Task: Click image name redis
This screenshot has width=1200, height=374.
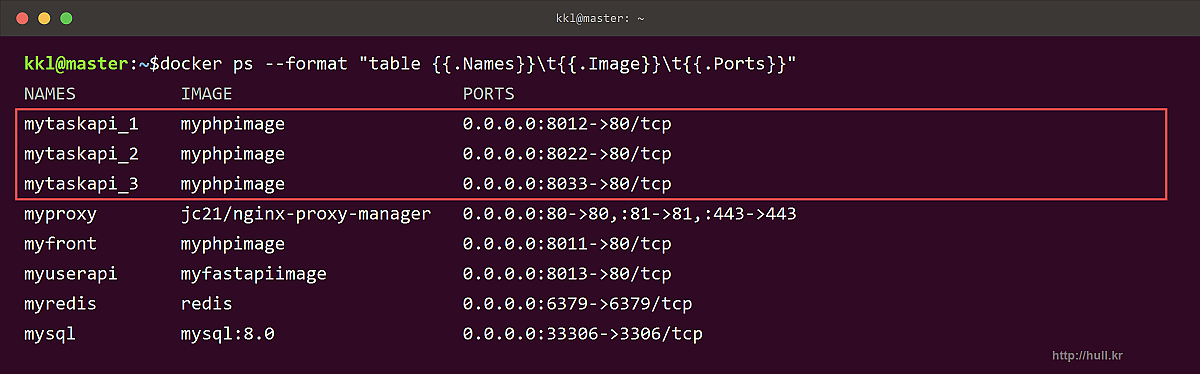Action: (207, 304)
